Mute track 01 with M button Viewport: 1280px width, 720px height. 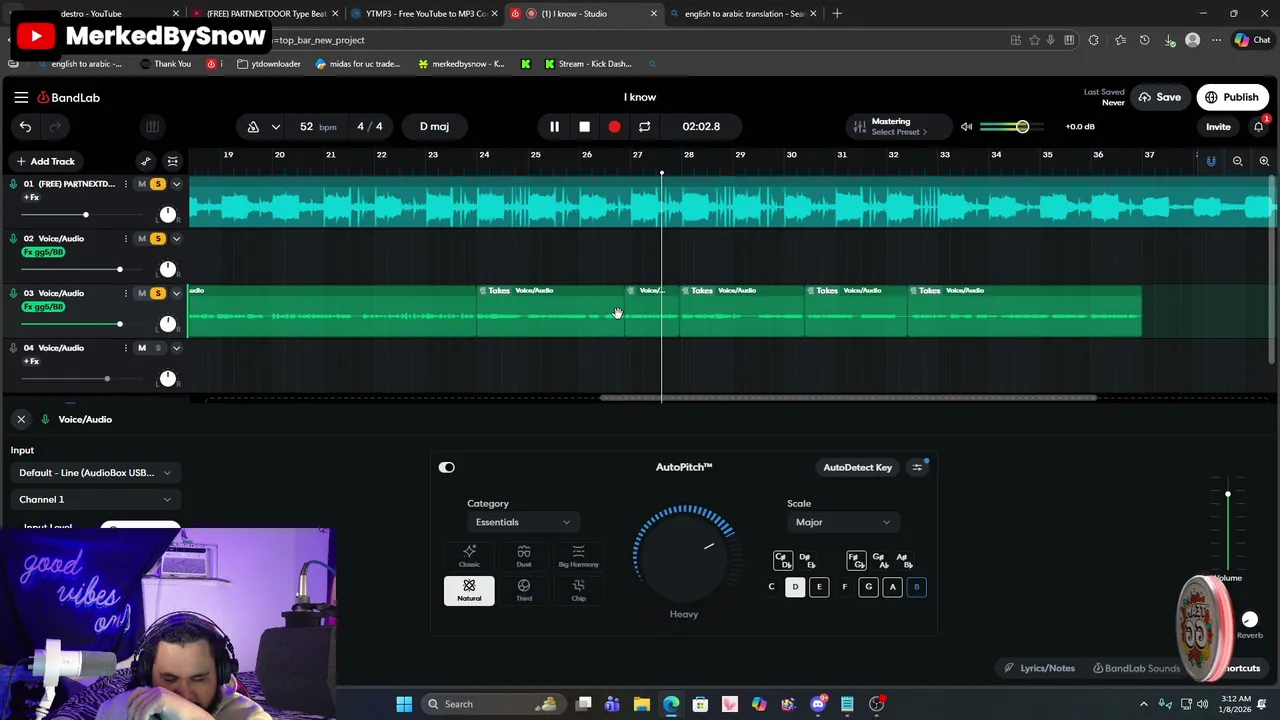142,184
